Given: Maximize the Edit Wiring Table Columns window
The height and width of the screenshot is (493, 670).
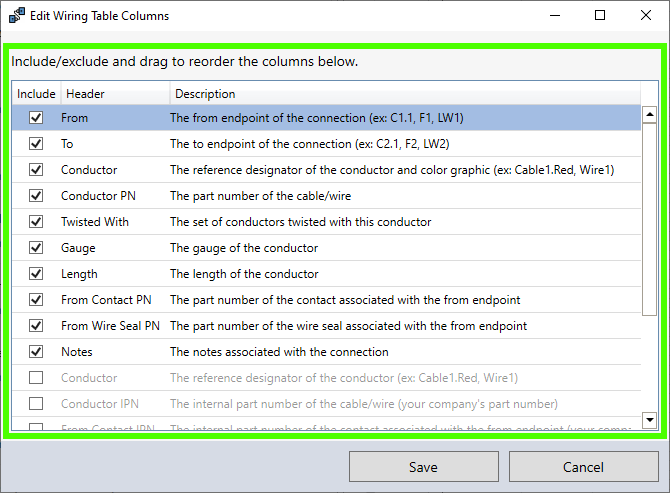Looking at the screenshot, I should point(600,15).
